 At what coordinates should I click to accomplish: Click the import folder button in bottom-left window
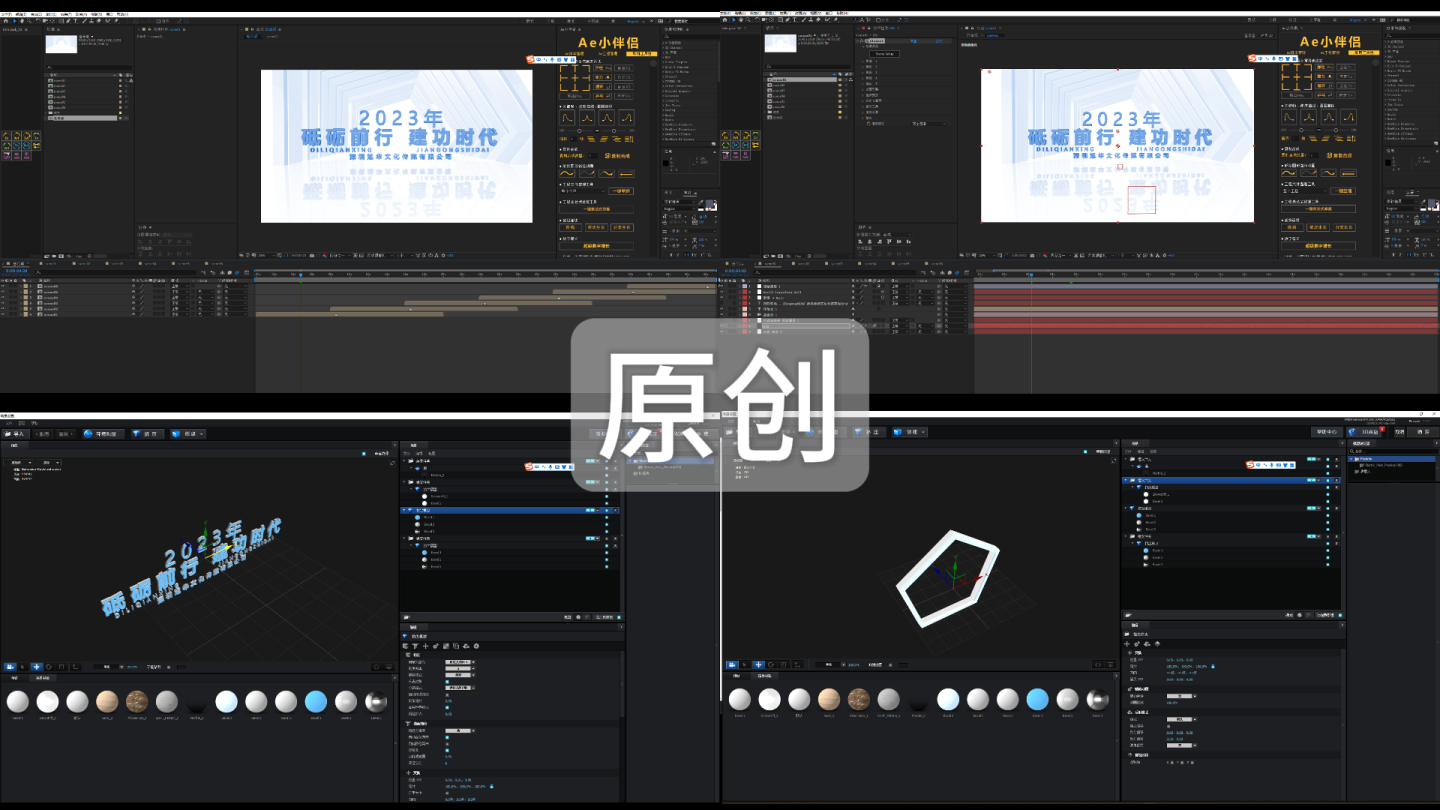tap(15, 434)
